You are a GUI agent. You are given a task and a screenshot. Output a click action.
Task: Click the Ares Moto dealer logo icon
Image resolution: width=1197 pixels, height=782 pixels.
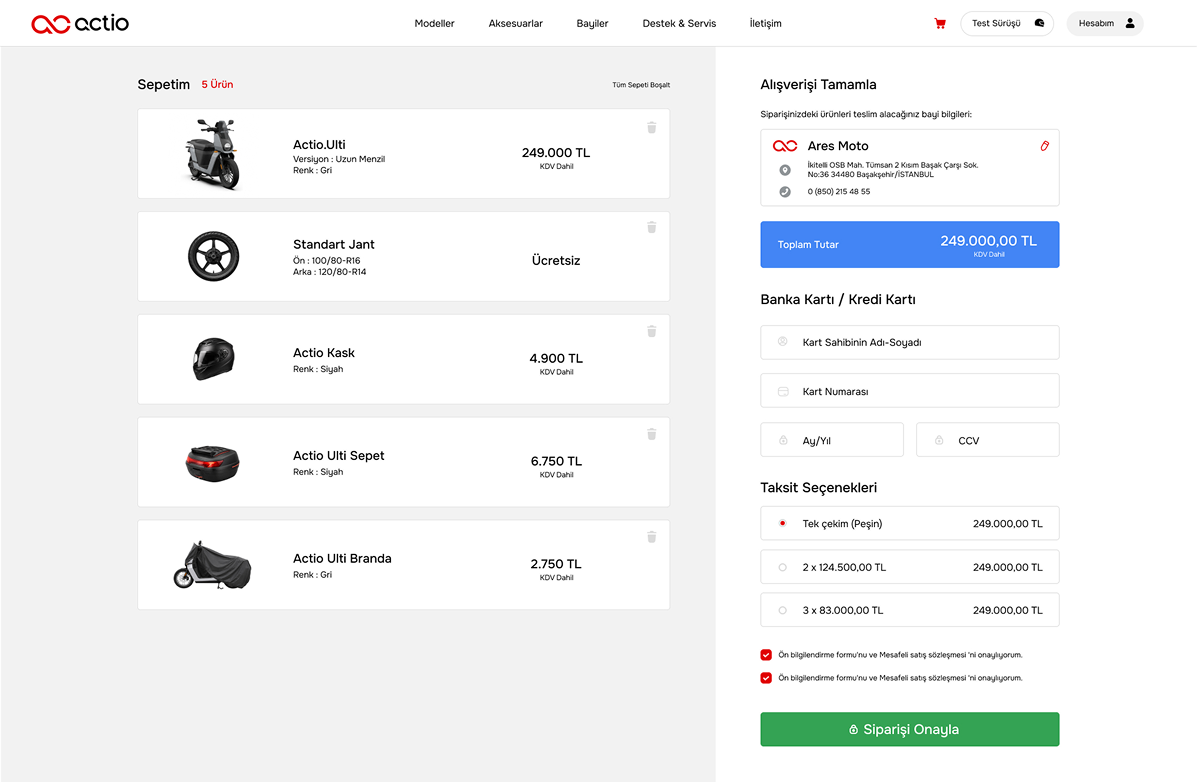coord(785,146)
